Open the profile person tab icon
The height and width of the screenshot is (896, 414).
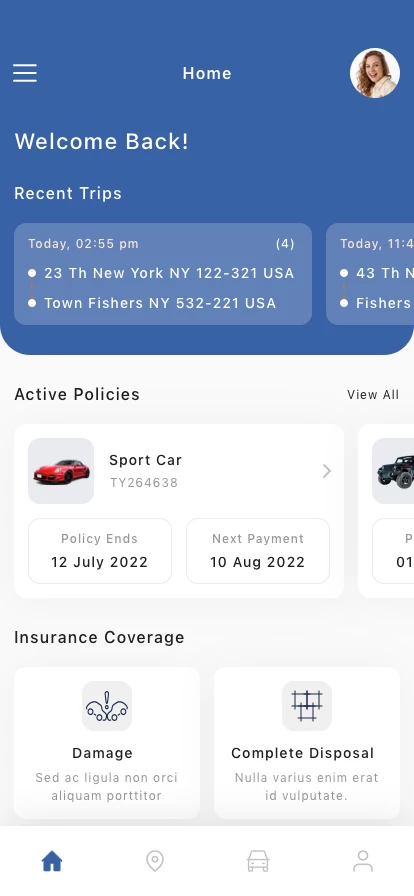point(363,861)
